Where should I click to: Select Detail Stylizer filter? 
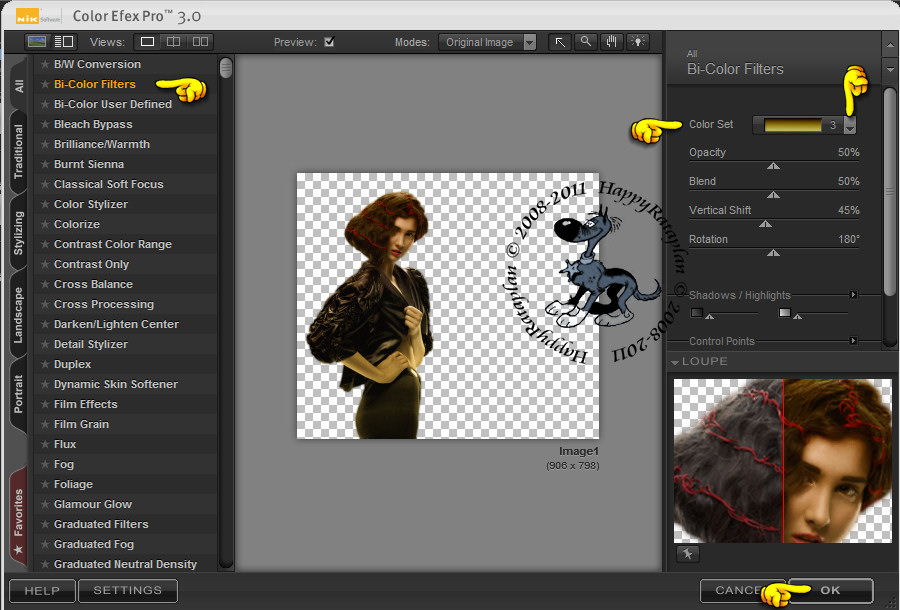pos(91,344)
